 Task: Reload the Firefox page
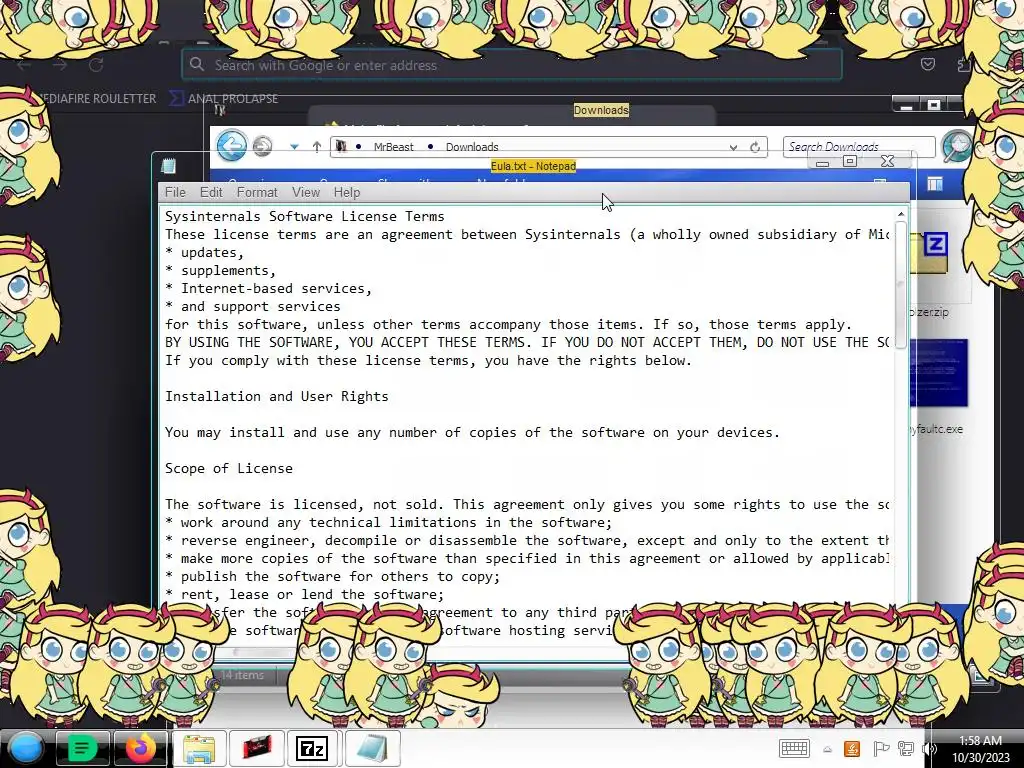point(96,65)
